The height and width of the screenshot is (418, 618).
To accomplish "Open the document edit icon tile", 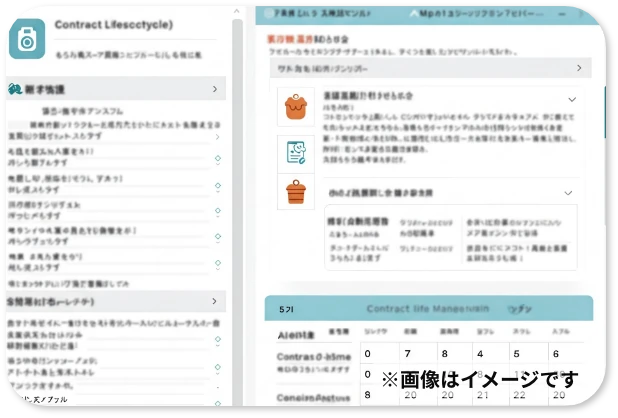I will tap(295, 151).
